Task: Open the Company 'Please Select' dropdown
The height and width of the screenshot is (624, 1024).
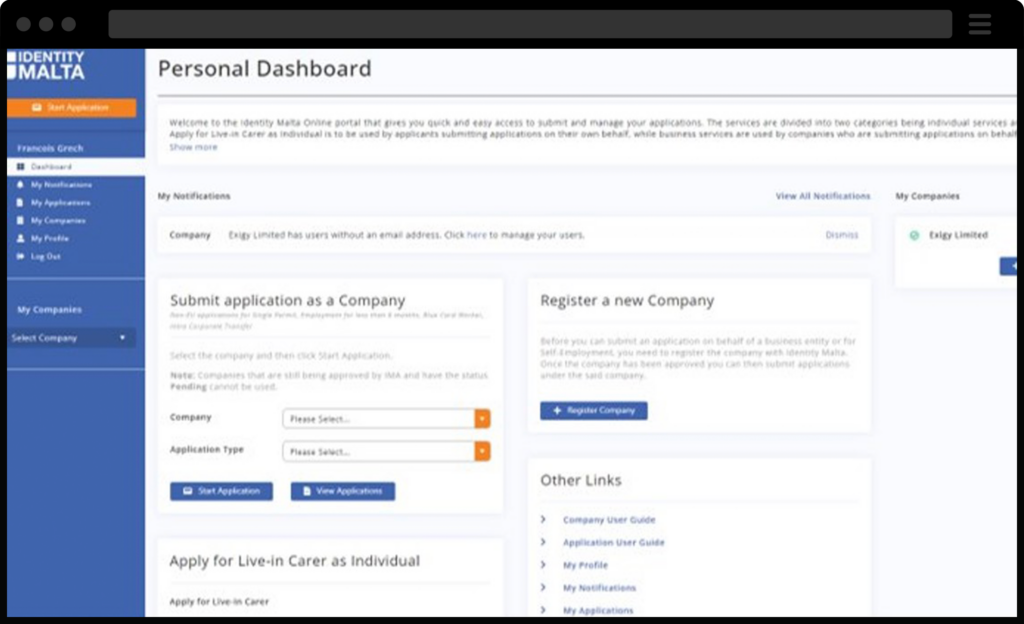Action: click(x=386, y=418)
